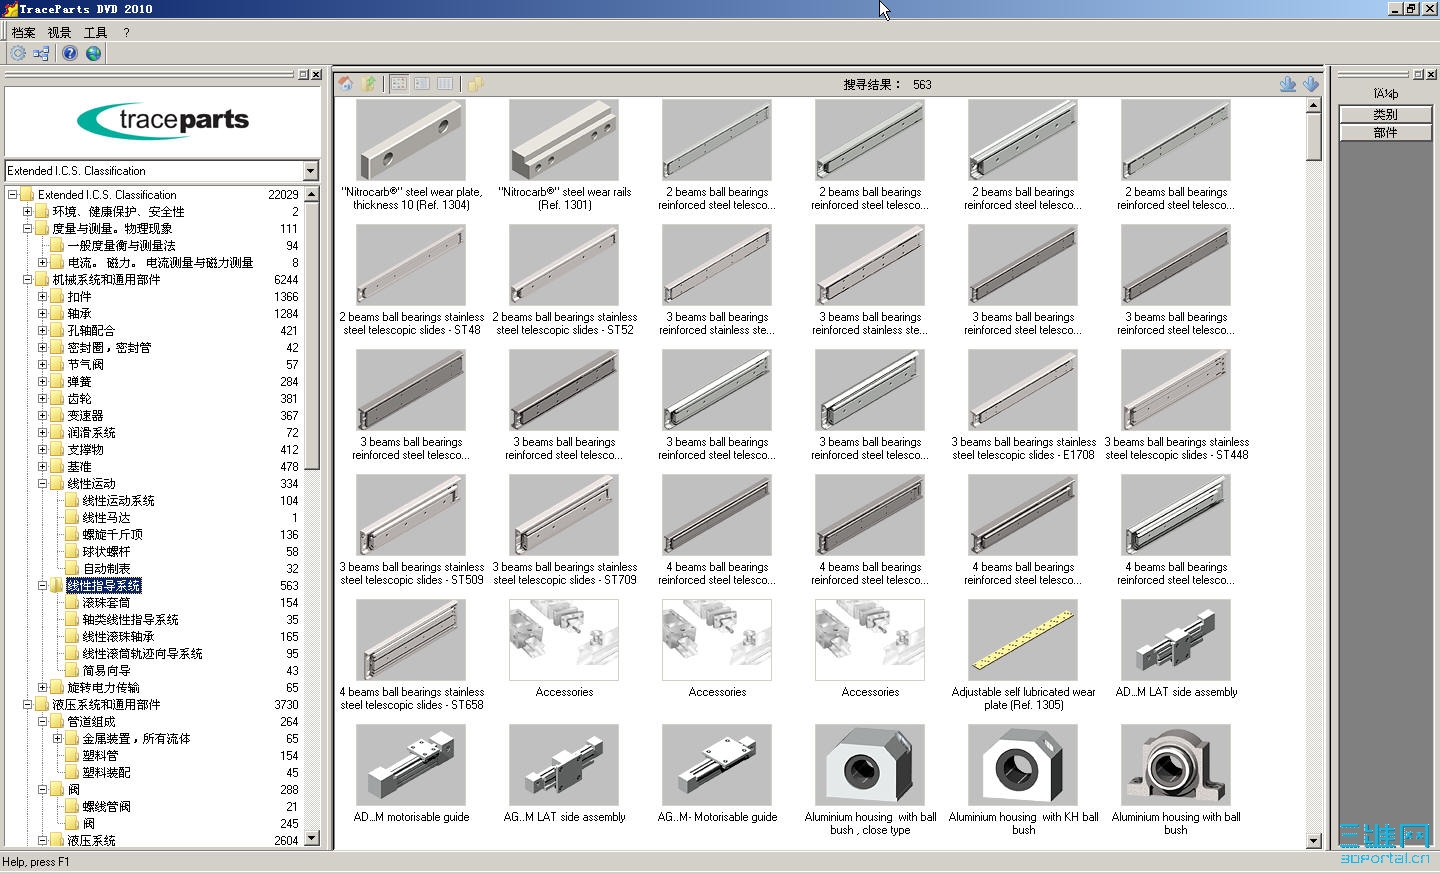Select 螺线管阀 in the tree
1440x874 pixels.
tap(106, 807)
